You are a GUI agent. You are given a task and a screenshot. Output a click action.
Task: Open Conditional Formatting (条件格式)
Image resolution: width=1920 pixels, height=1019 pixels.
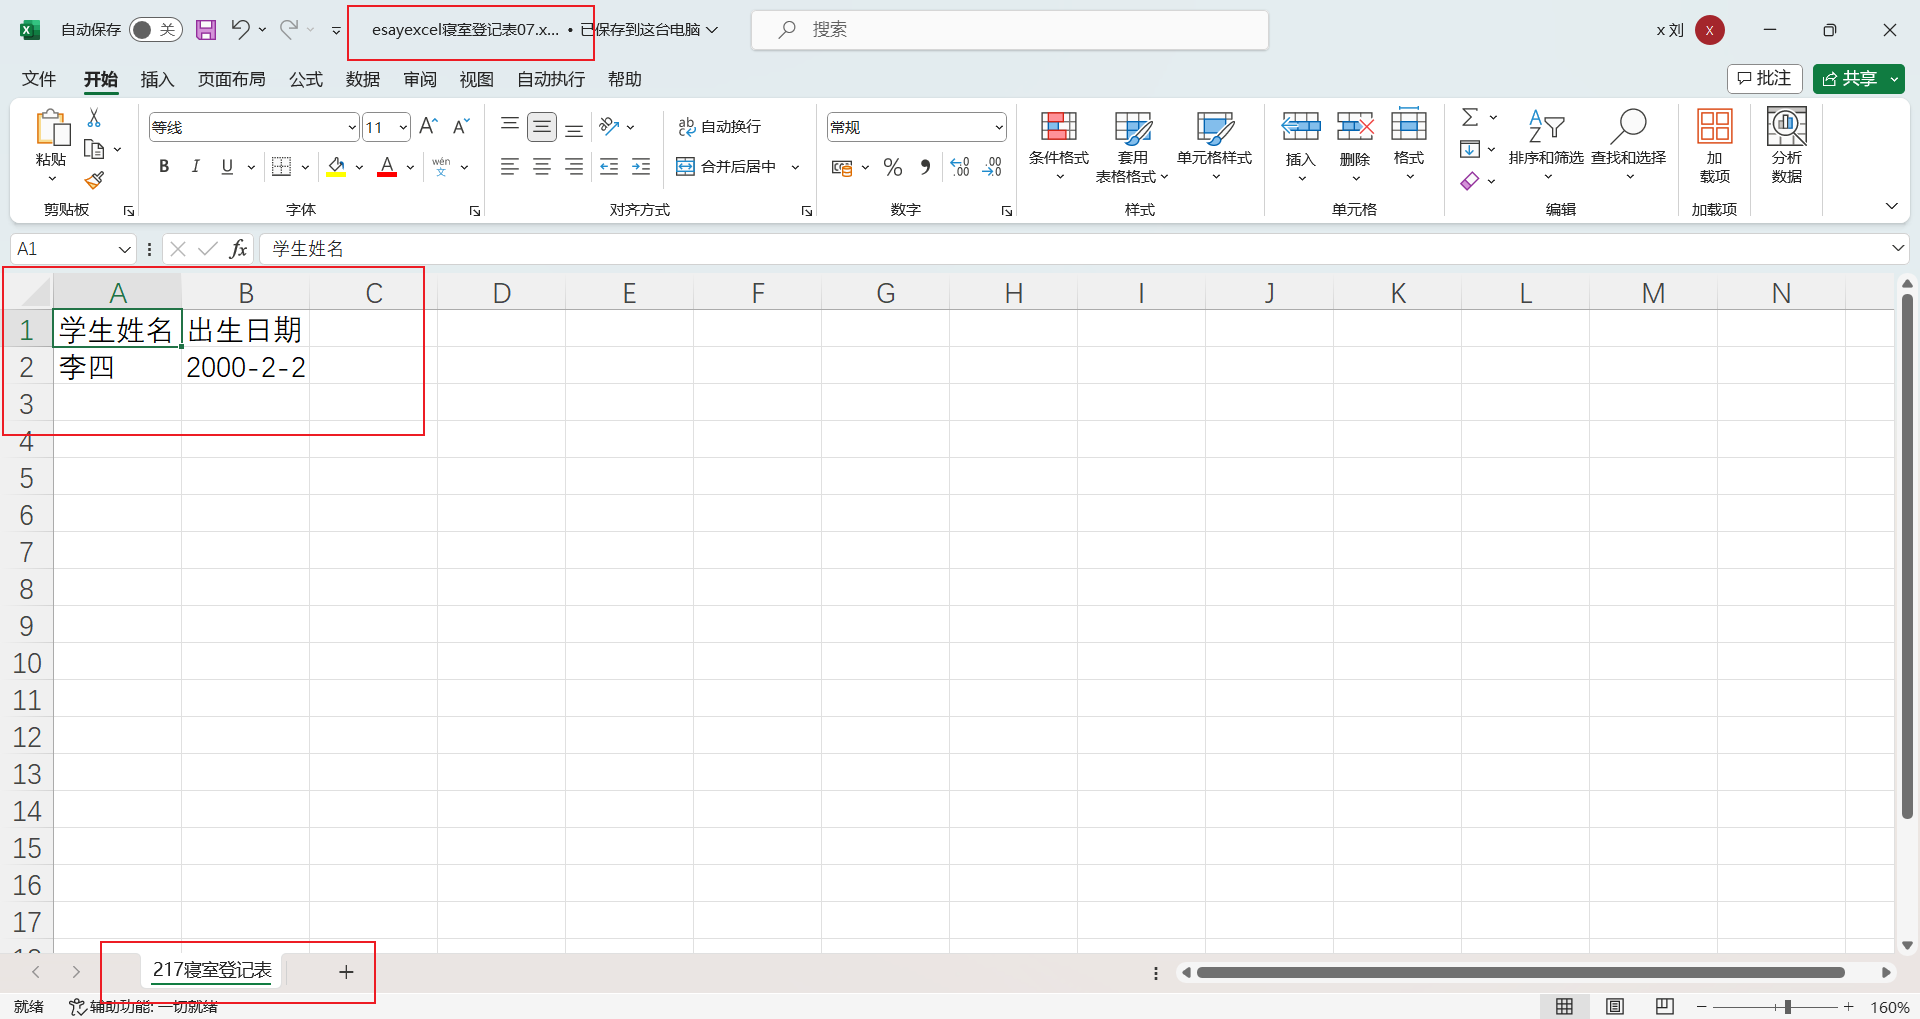pos(1058,145)
